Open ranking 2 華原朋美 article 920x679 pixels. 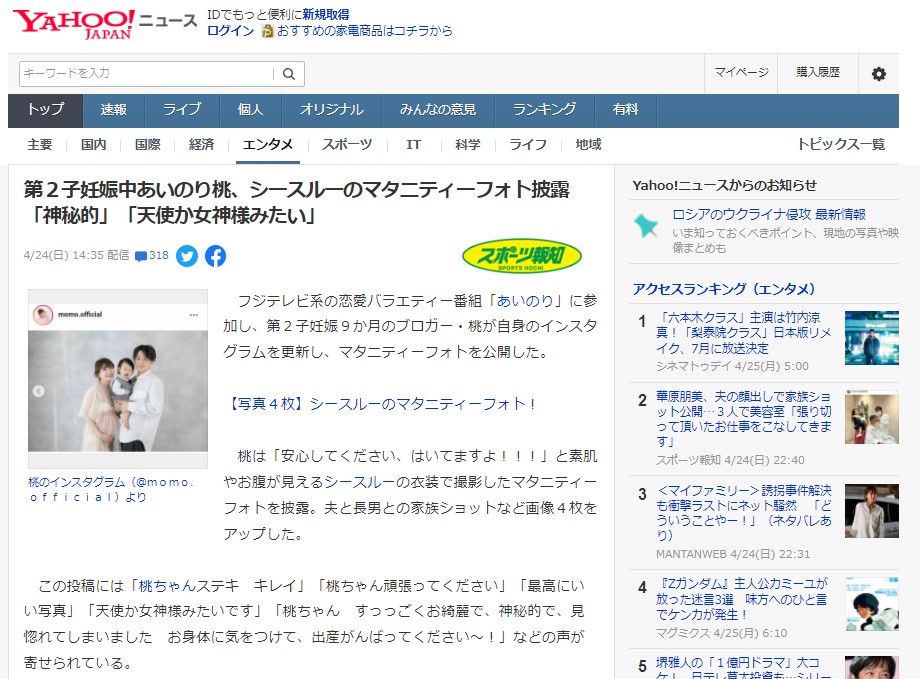pyautogui.click(x=743, y=419)
